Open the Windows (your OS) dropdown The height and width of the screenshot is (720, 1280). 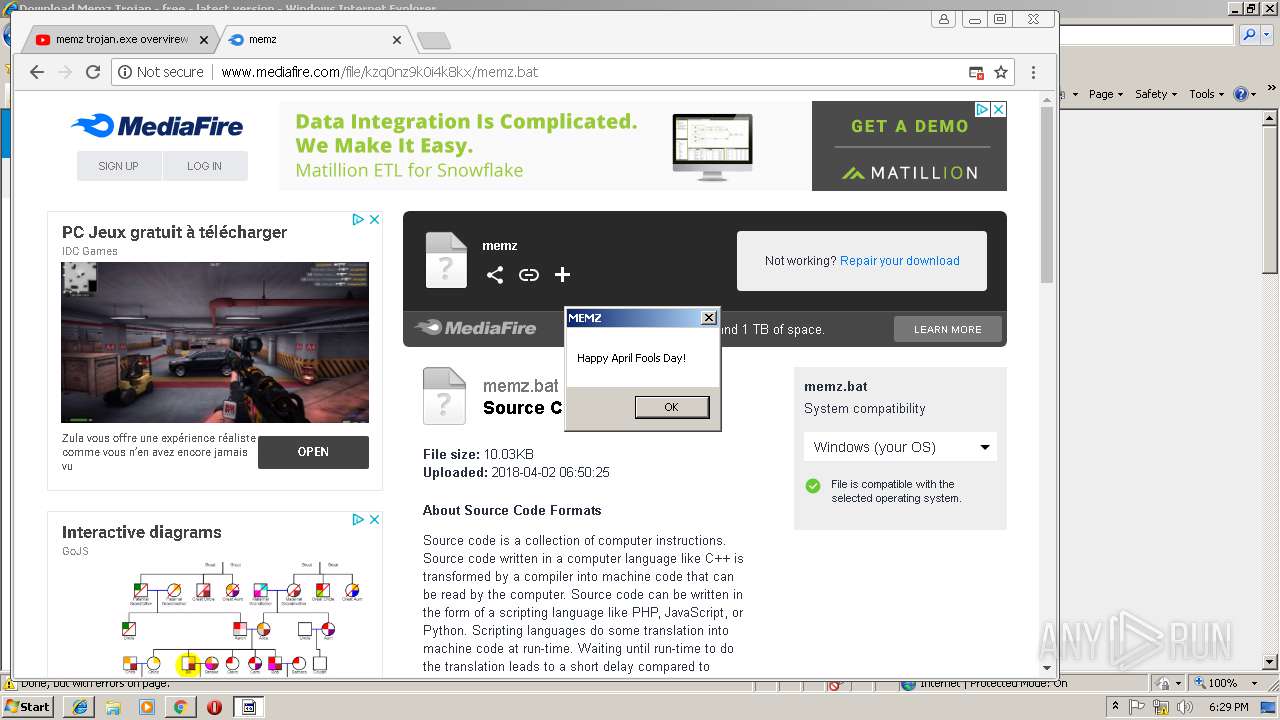pyautogui.click(x=900, y=447)
